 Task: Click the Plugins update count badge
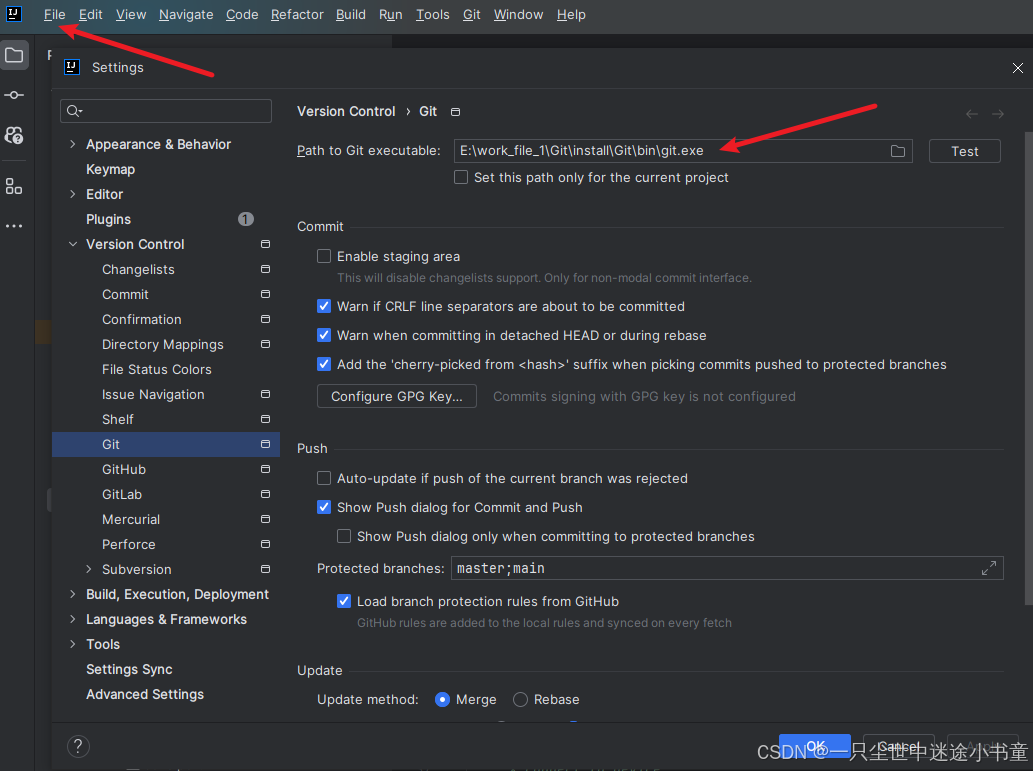click(246, 219)
